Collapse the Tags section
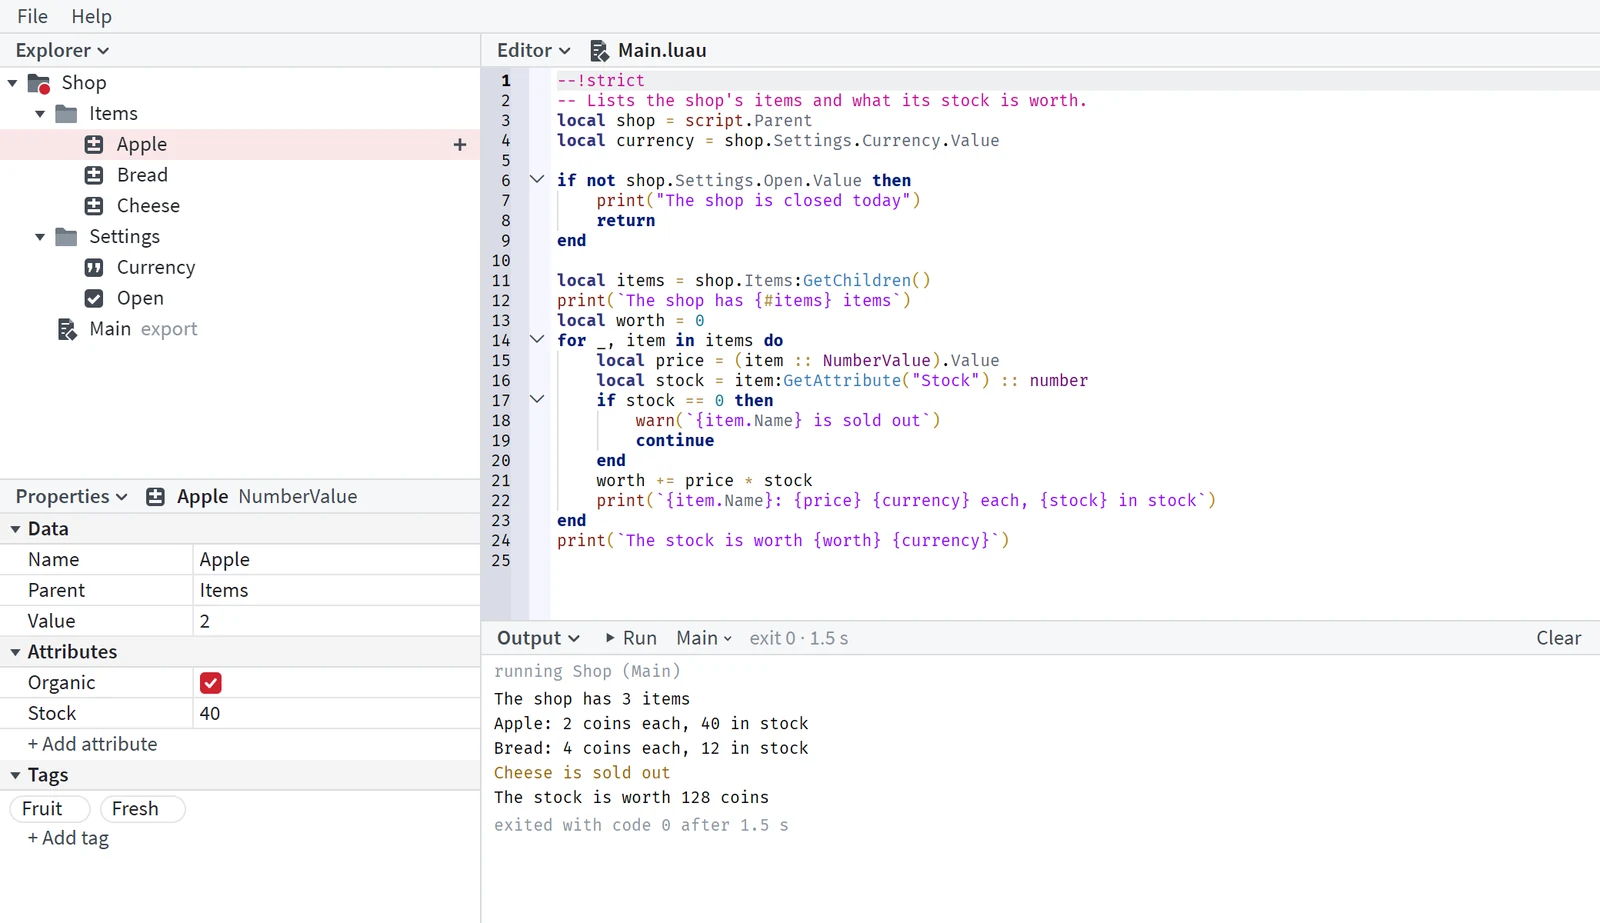The image size is (1600, 923). pyautogui.click(x=15, y=775)
